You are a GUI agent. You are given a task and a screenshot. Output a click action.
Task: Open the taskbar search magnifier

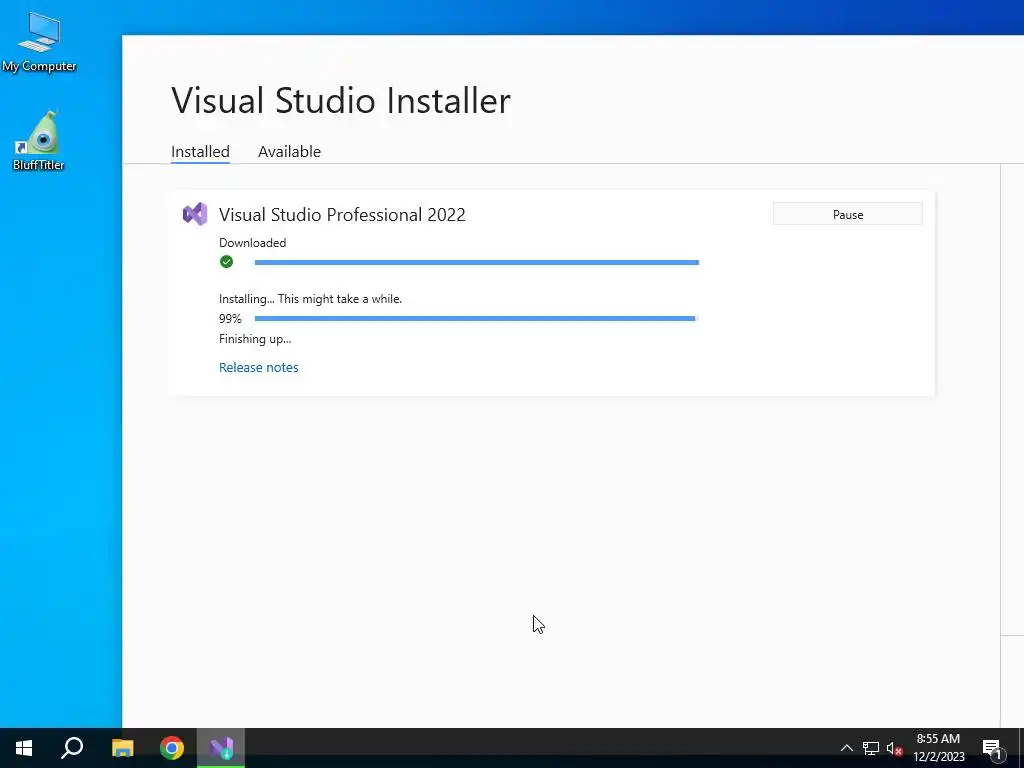(72, 748)
